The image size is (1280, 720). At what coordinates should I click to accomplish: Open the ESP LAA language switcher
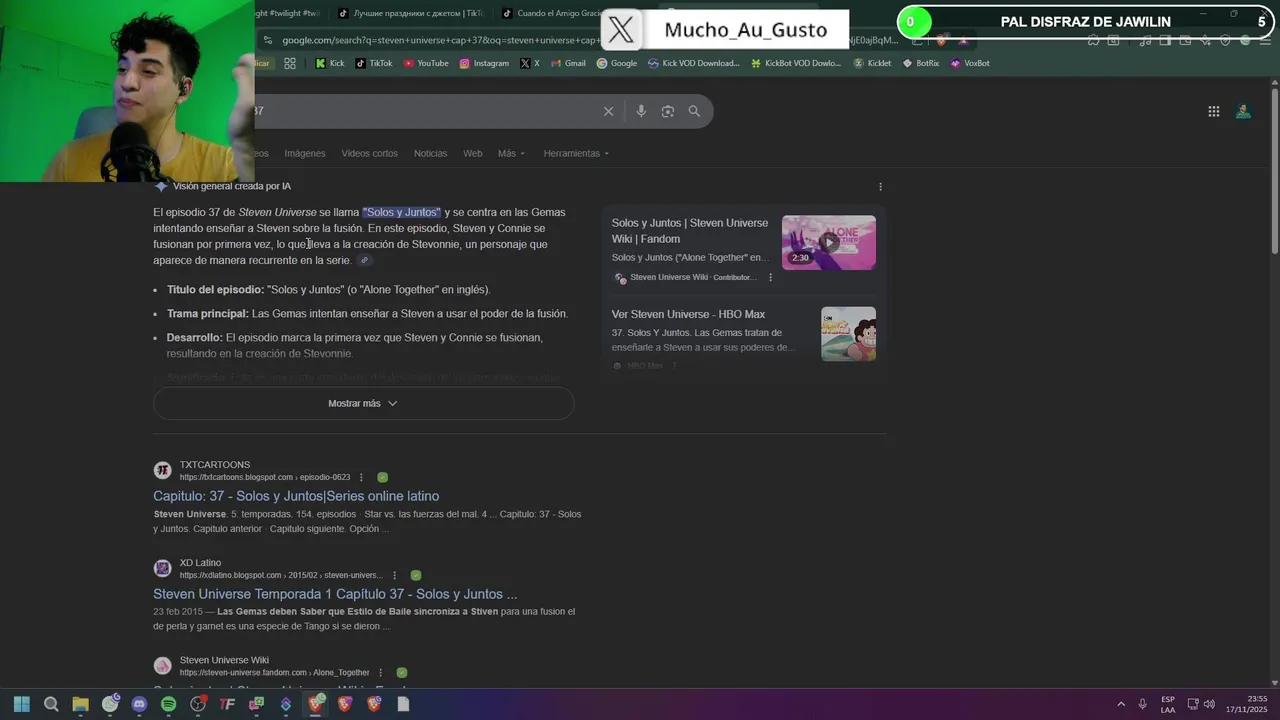pos(1168,704)
